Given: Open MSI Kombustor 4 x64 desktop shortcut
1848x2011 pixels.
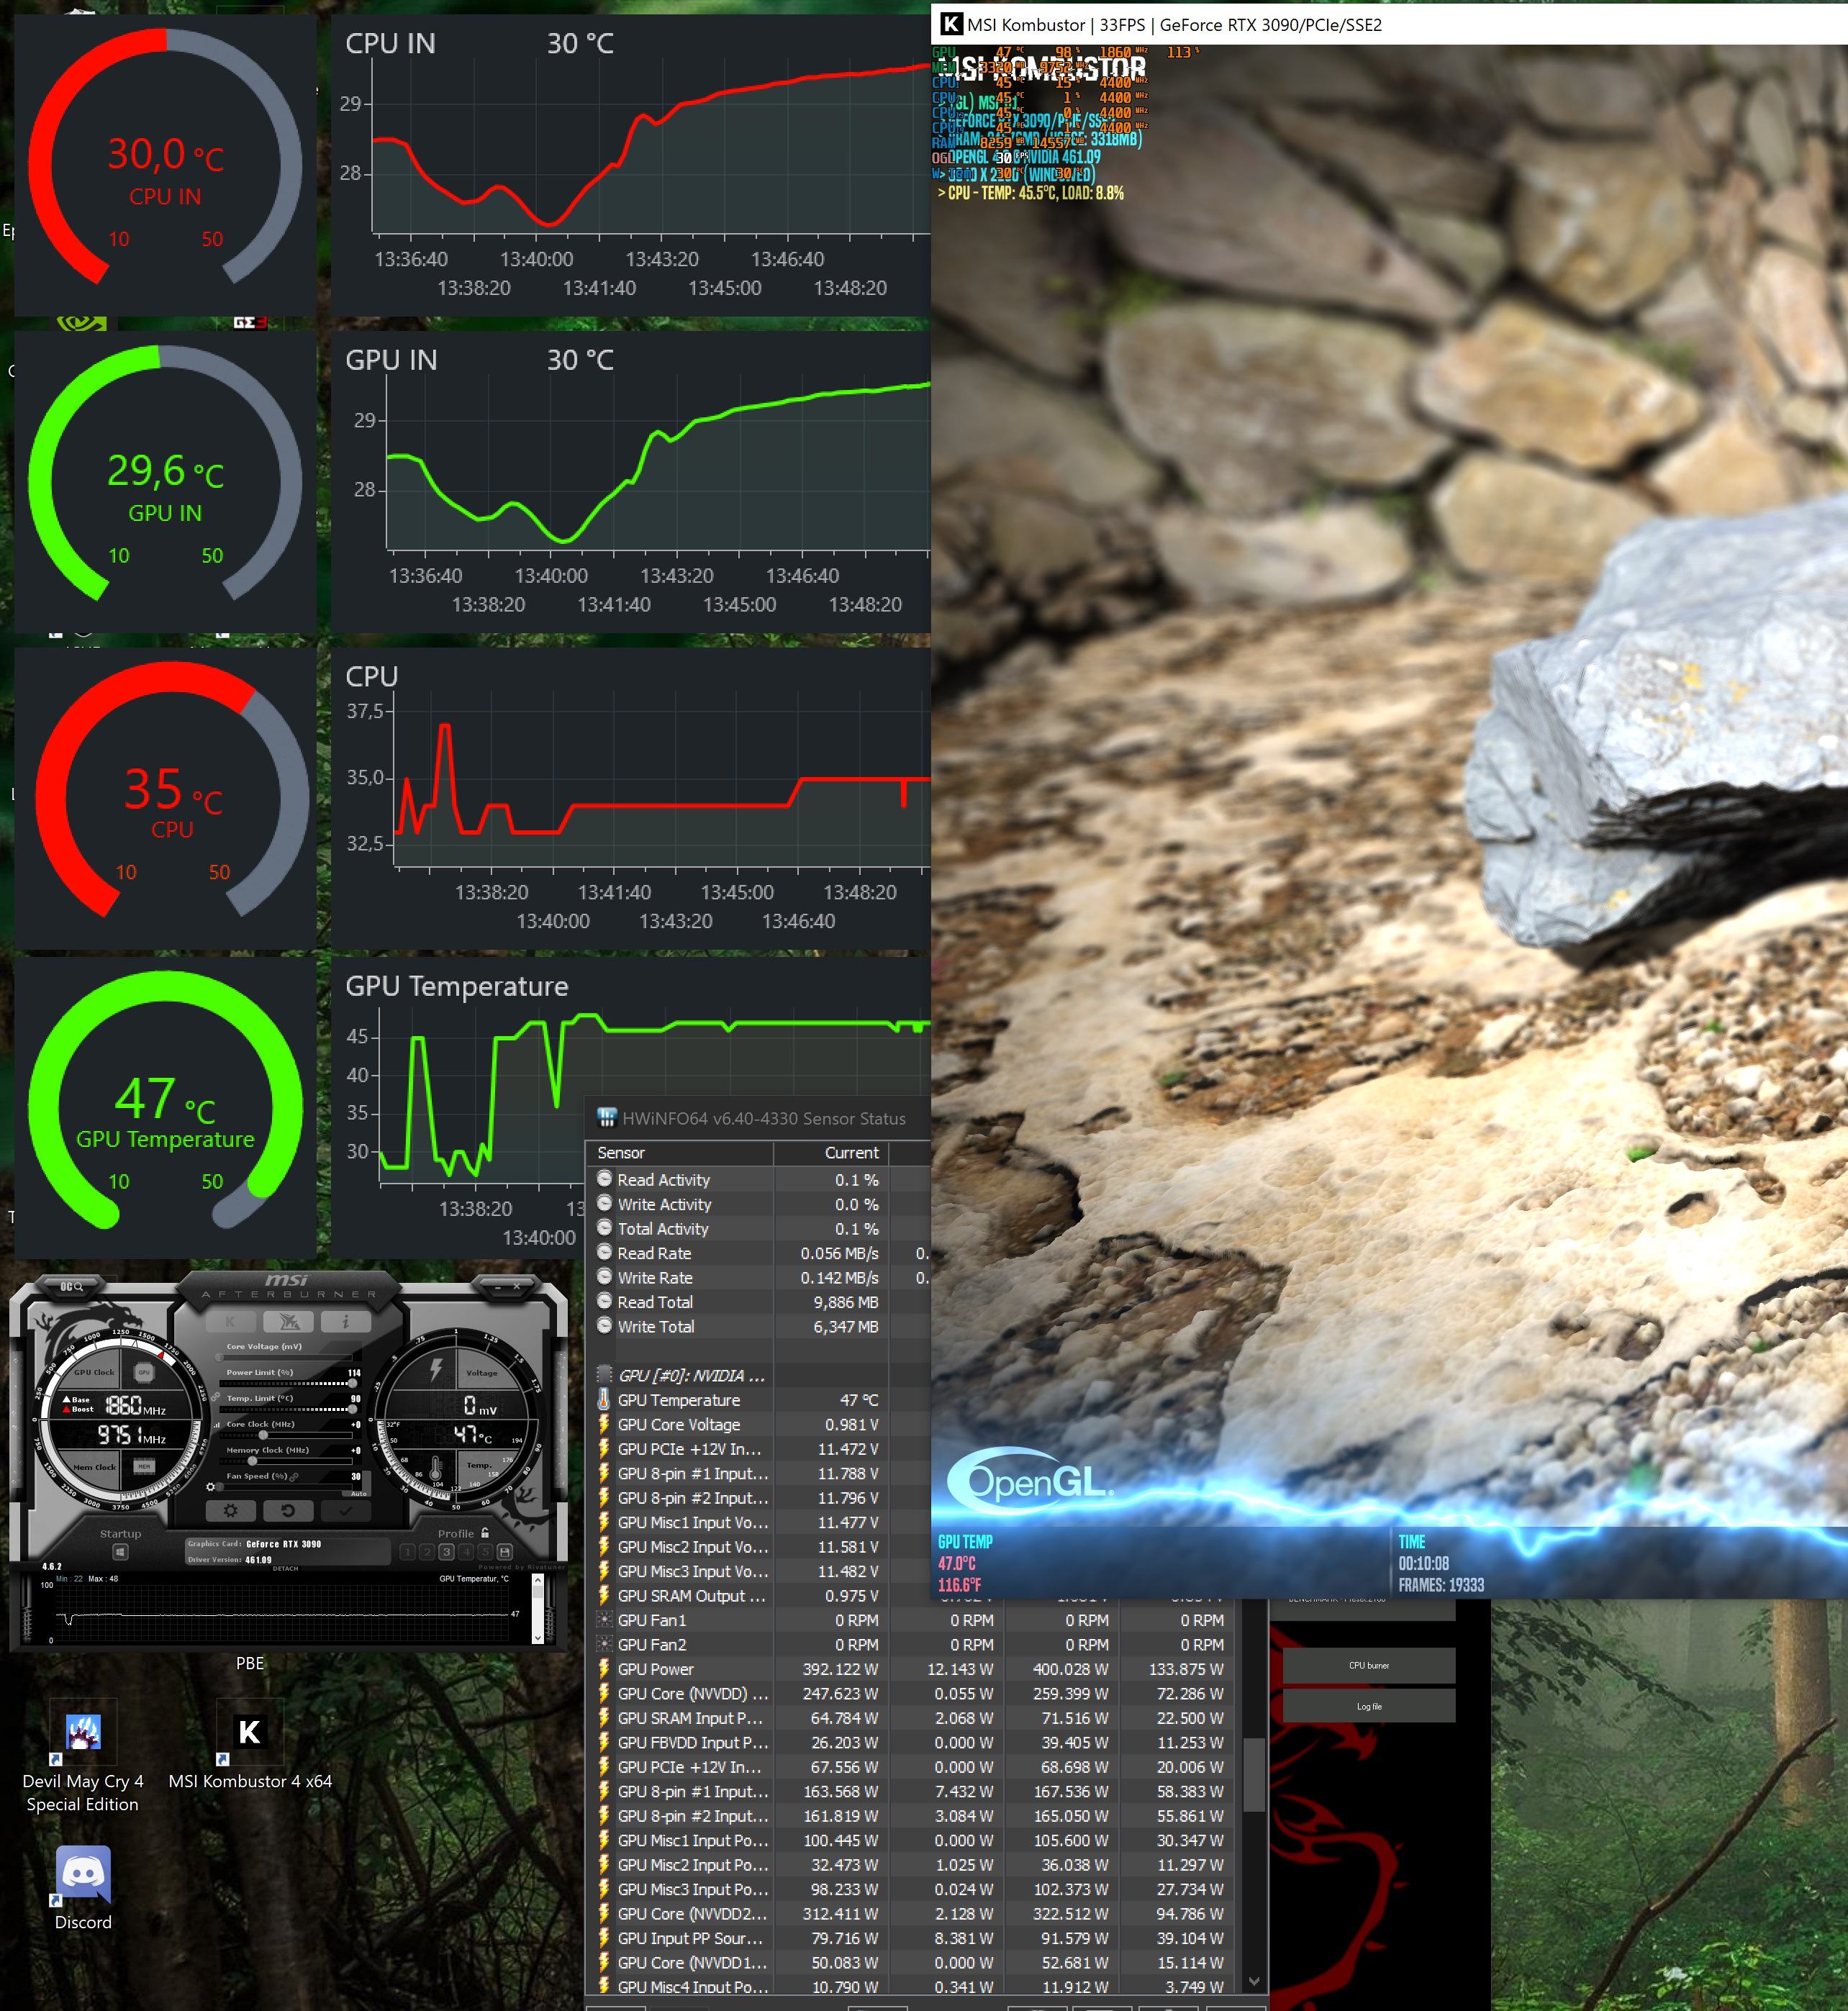Looking at the screenshot, I should tap(250, 1745).
